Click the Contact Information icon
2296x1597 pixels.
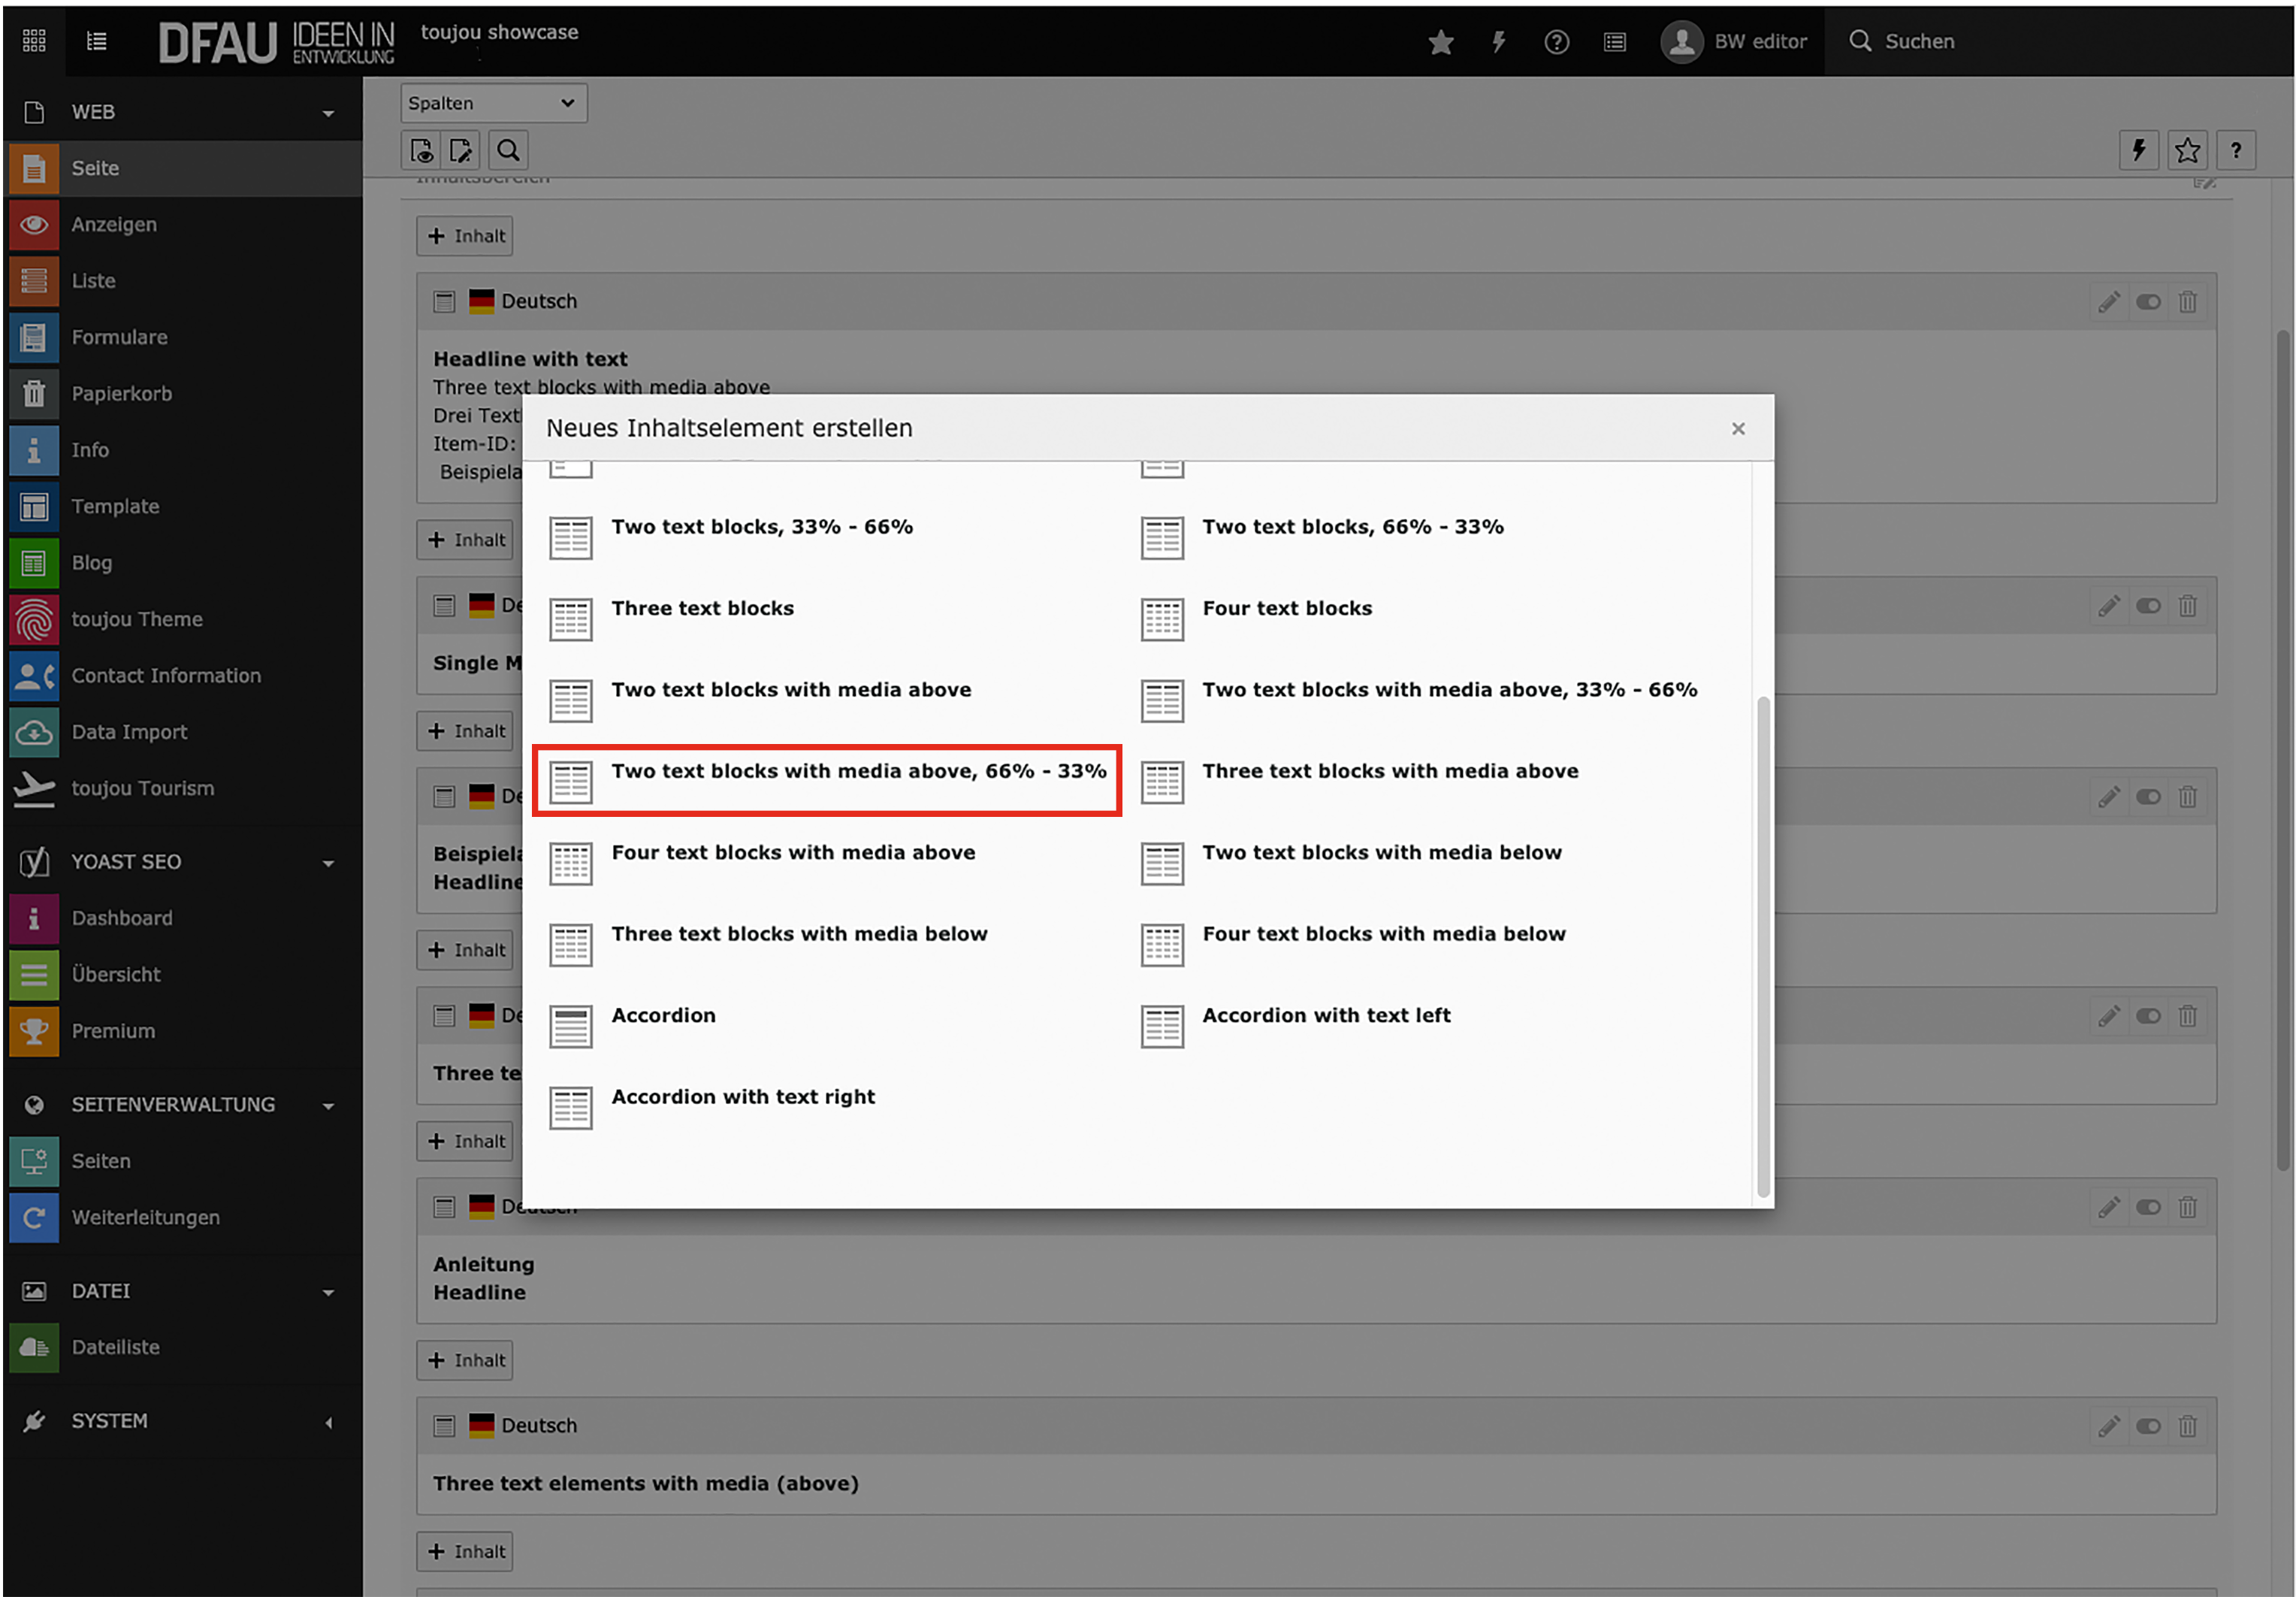click(x=34, y=676)
